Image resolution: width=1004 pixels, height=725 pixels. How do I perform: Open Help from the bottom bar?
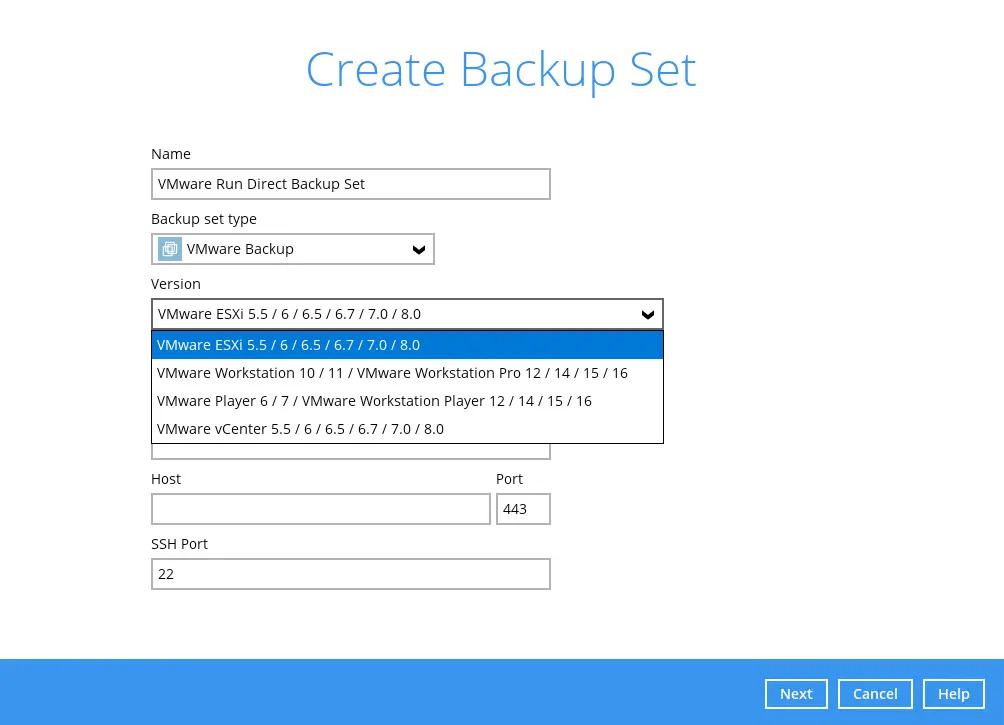pyautogui.click(x=953, y=694)
